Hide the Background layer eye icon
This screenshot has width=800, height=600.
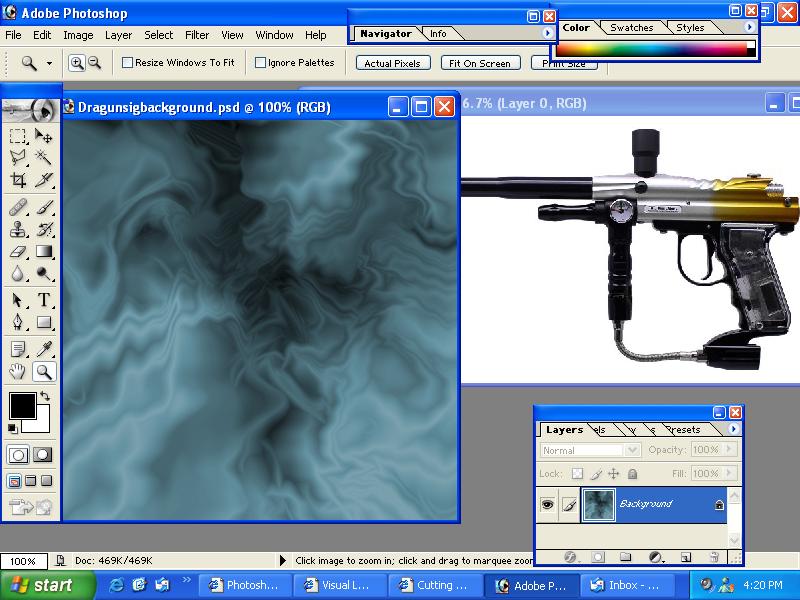point(547,505)
